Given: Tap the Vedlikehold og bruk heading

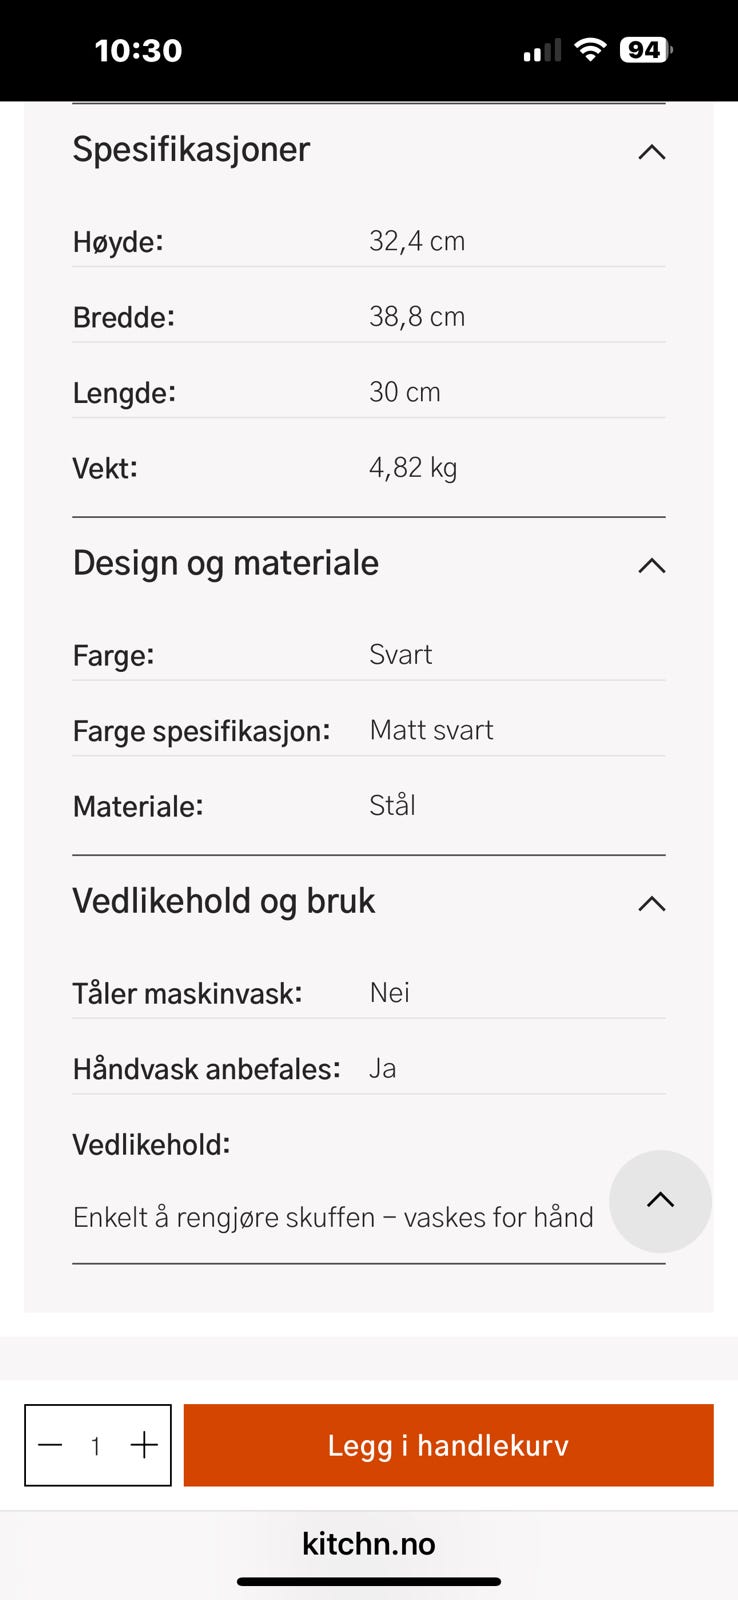Looking at the screenshot, I should [x=224, y=901].
